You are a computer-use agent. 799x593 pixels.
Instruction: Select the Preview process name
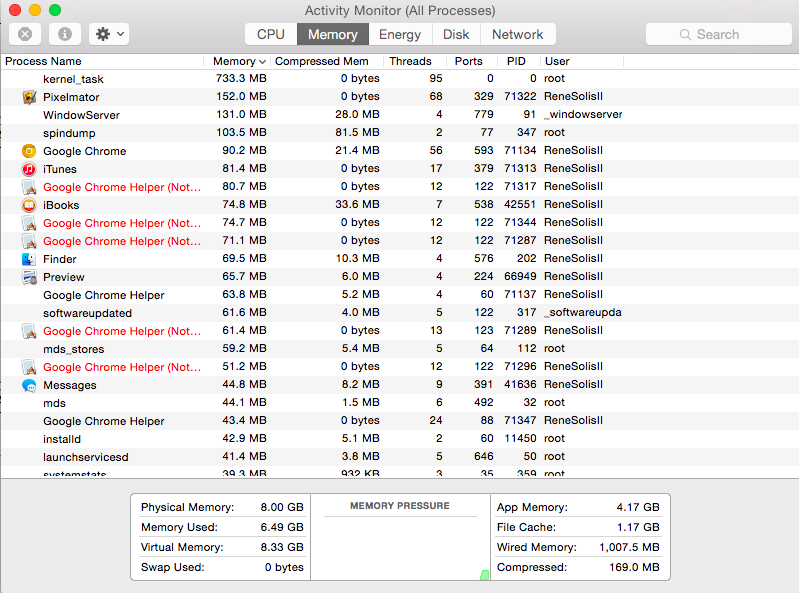pos(64,277)
